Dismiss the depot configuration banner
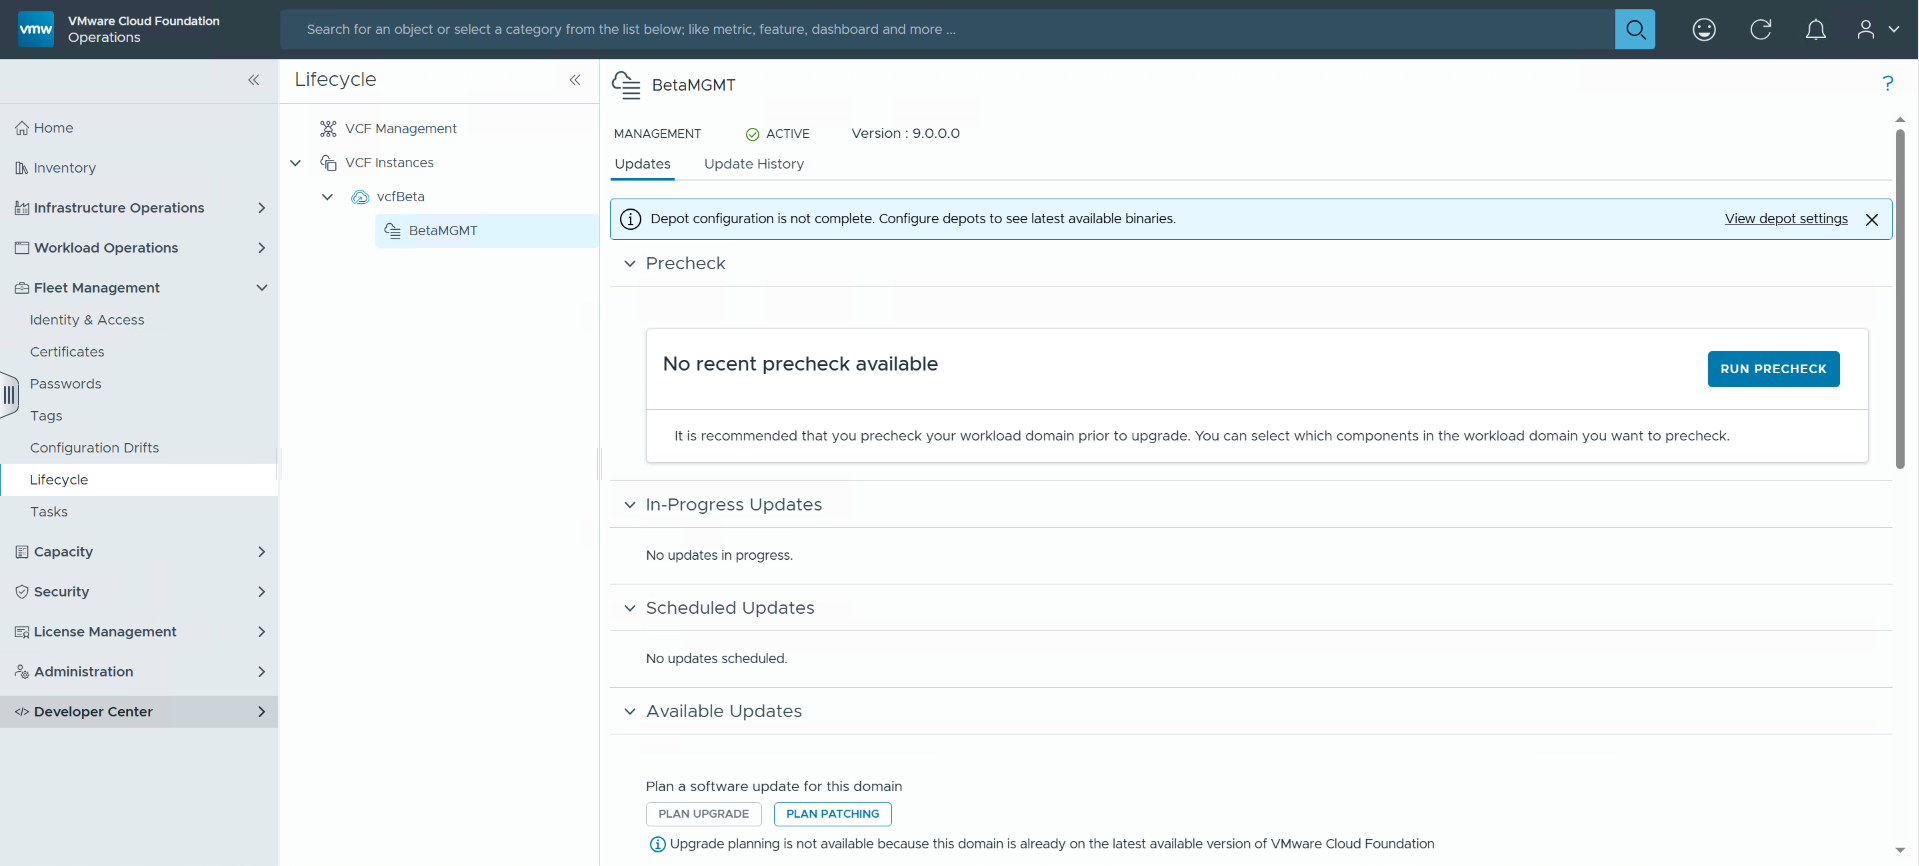Viewport: 1919px width, 866px height. click(1872, 220)
